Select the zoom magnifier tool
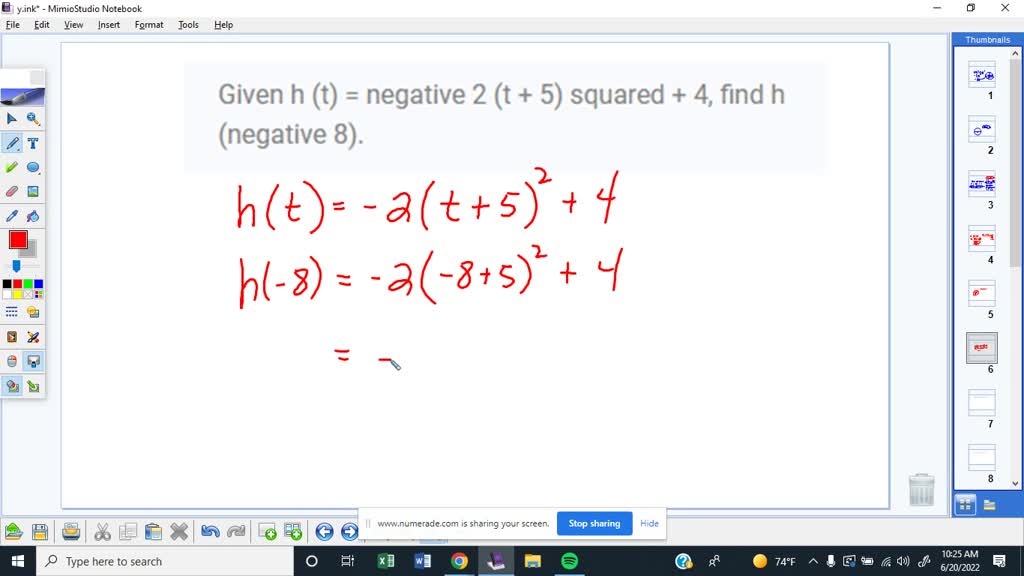Image resolution: width=1024 pixels, height=576 pixels. (34, 119)
